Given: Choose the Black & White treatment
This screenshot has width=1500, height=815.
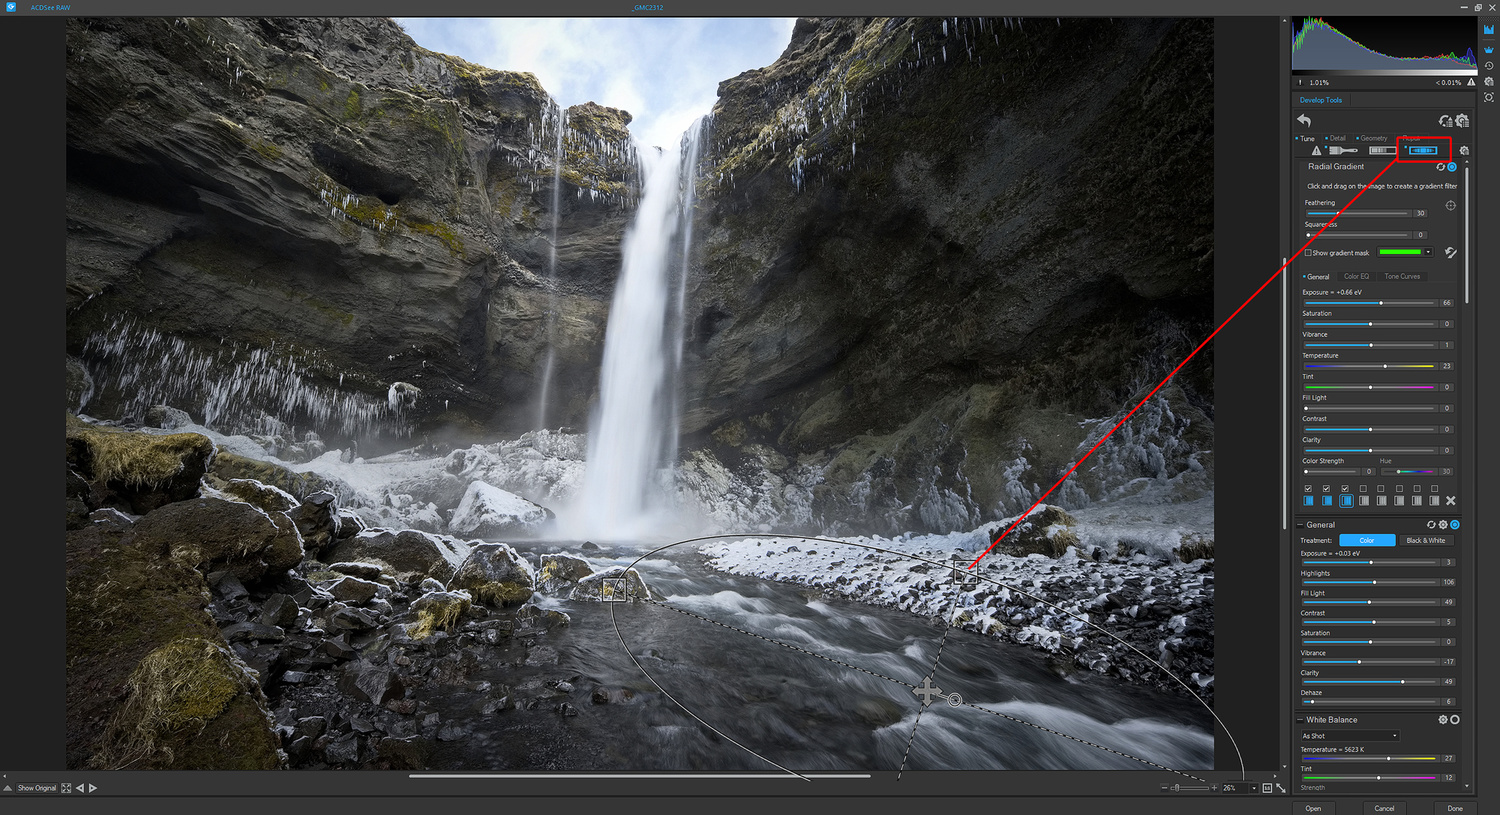Looking at the screenshot, I should click(1426, 541).
